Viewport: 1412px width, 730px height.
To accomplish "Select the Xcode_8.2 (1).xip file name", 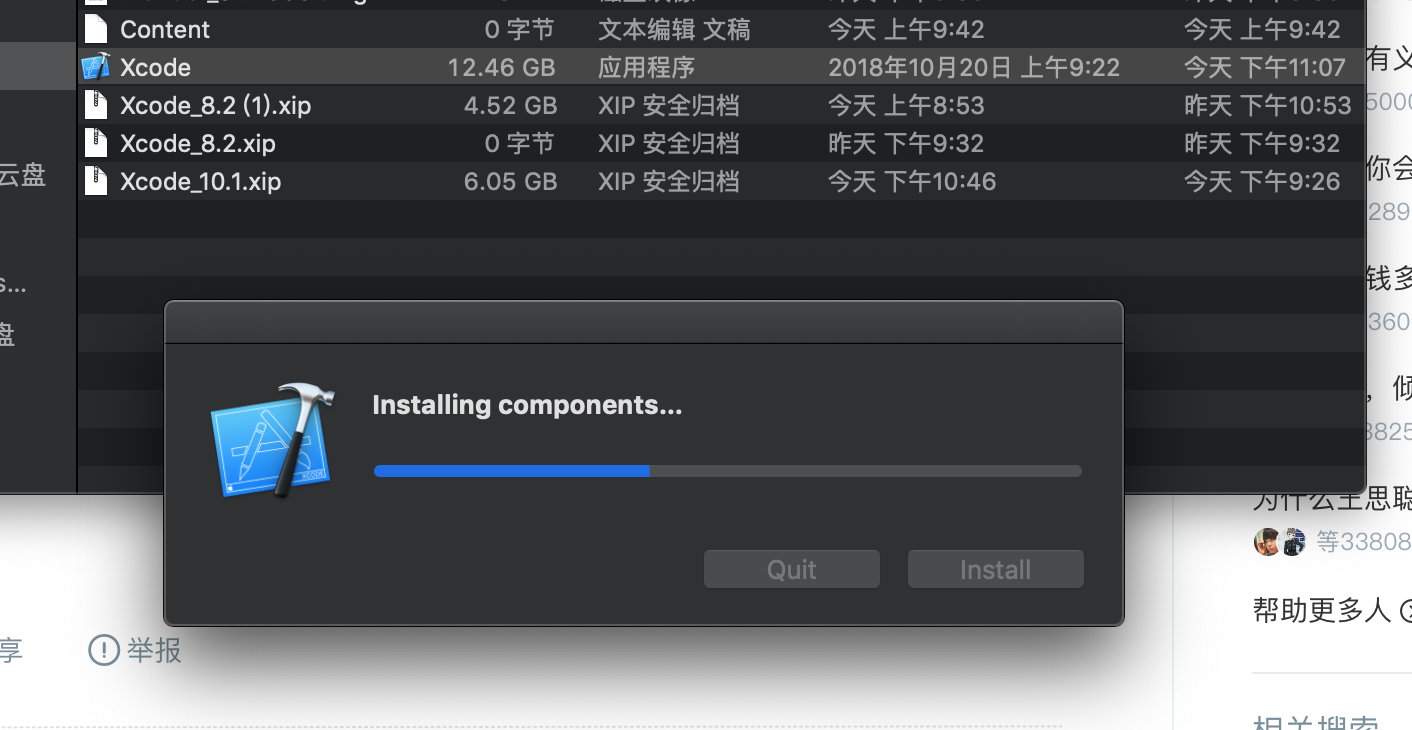I will 215,105.
